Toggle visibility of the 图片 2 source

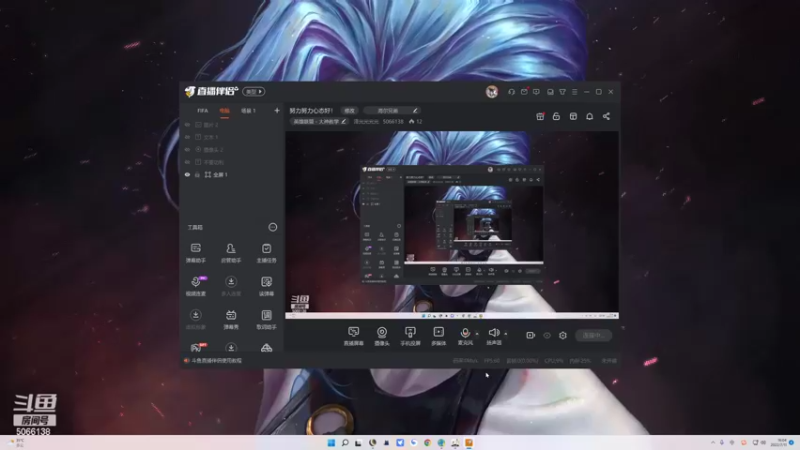[x=187, y=125]
